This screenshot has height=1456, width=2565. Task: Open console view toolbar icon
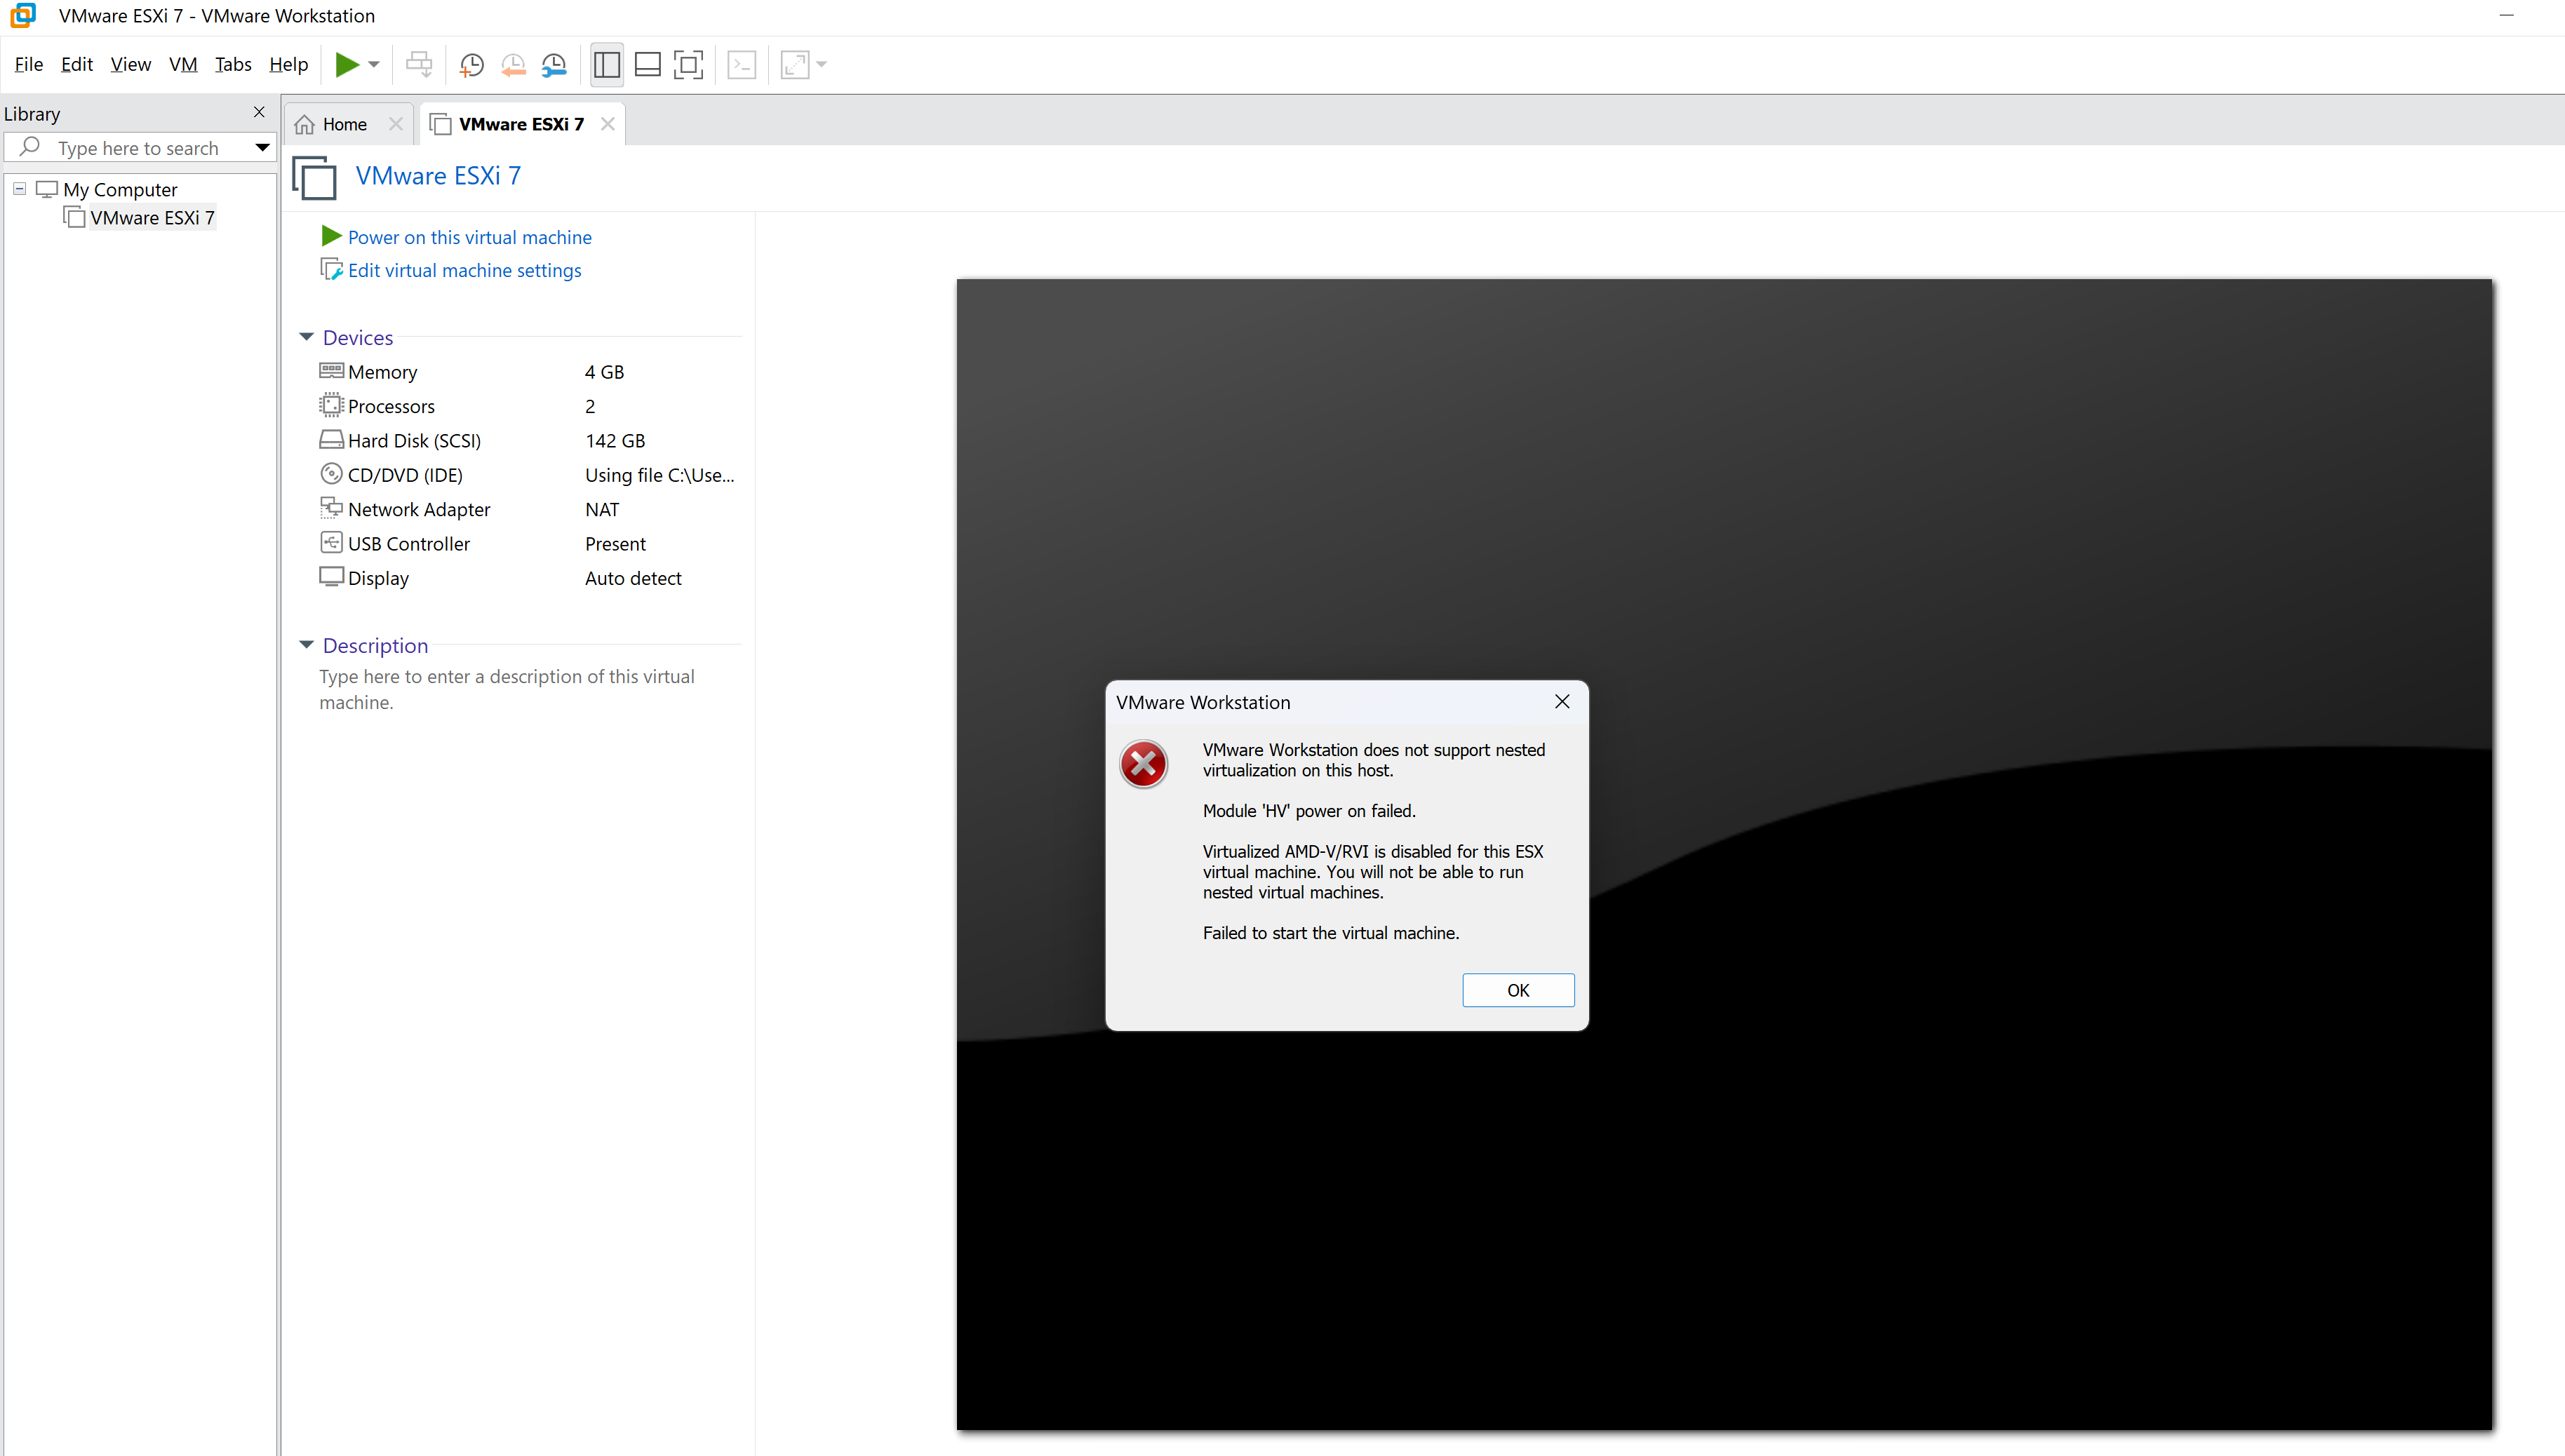742,65
